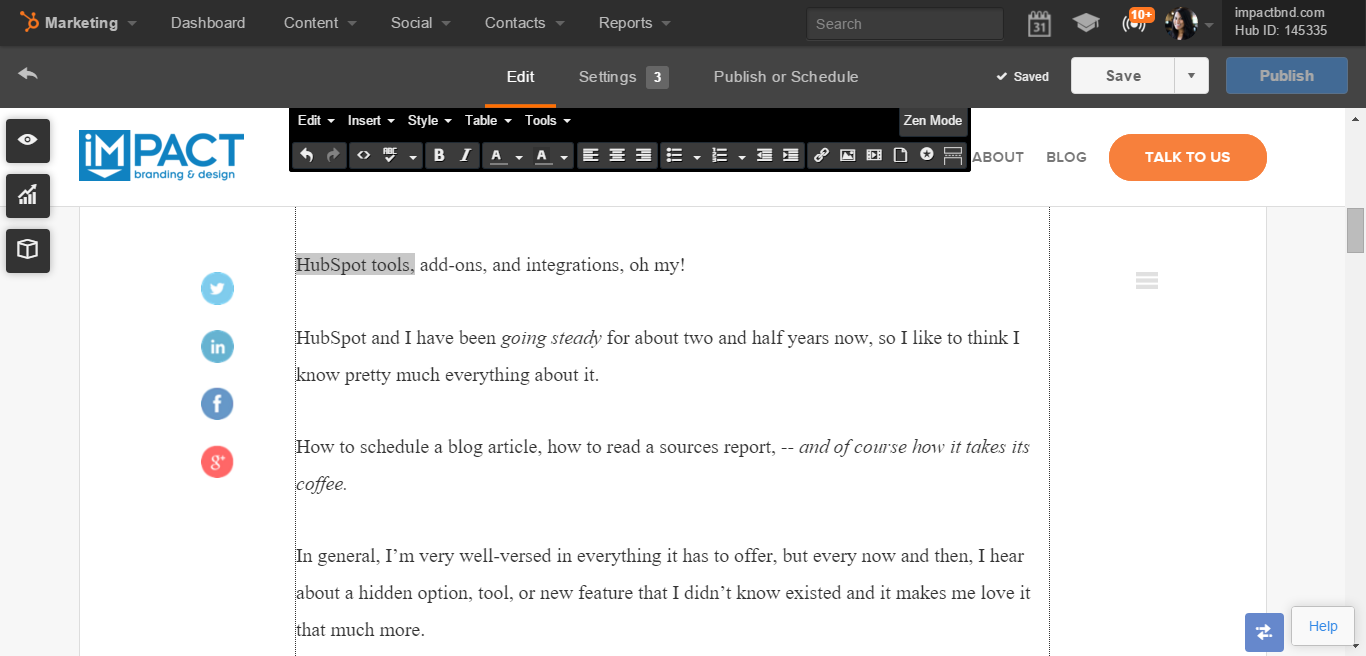Open the calendar icon in top bar
The width and height of the screenshot is (1366, 656).
click(x=1039, y=23)
